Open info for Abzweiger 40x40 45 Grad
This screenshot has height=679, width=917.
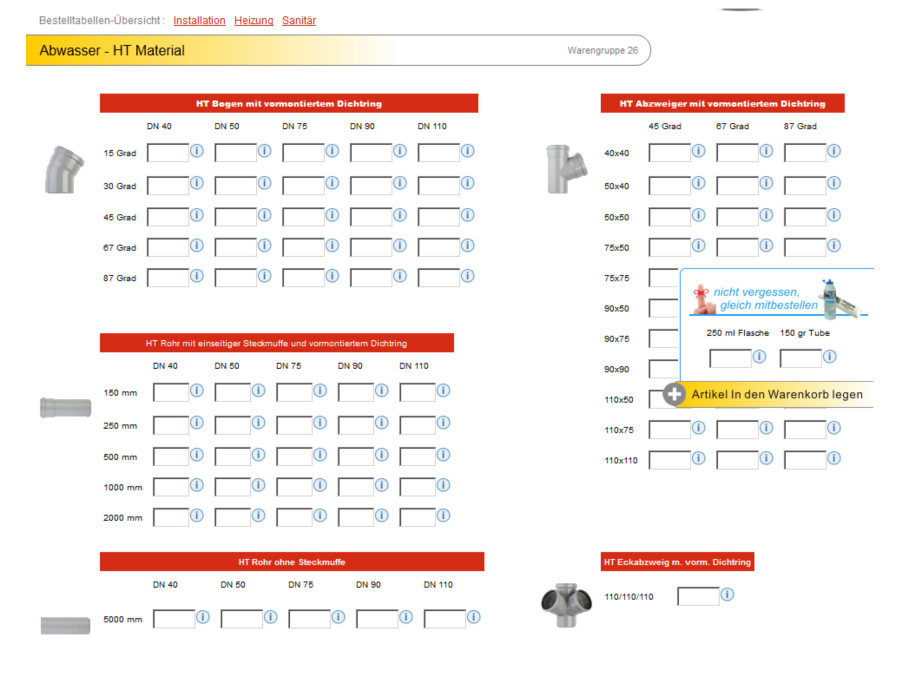tap(699, 151)
